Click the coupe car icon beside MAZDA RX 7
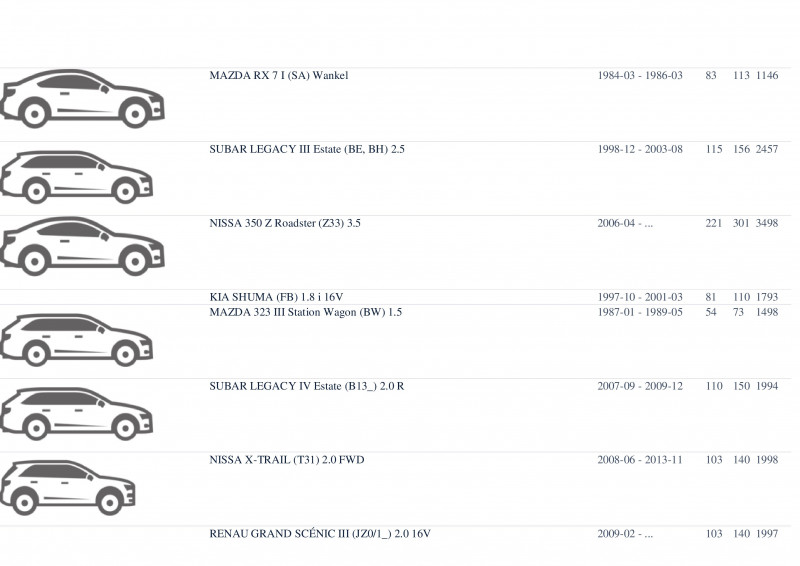The height and width of the screenshot is (566, 800). [x=82, y=99]
